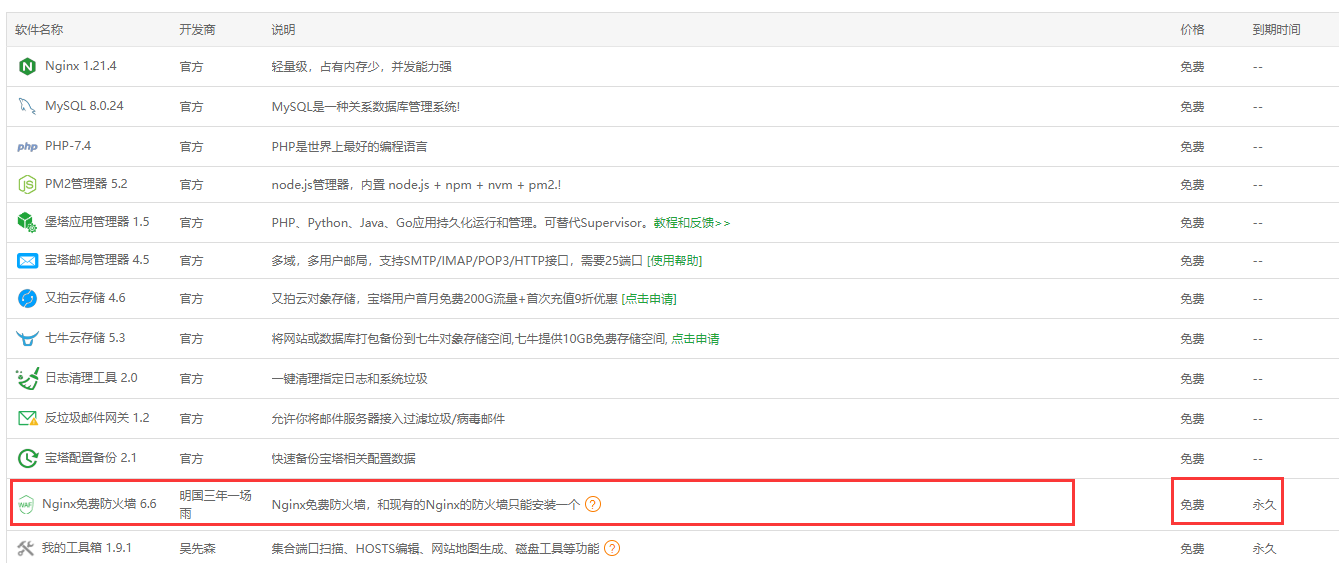Click the 堡塔应用管理器 green cube icon
The height and width of the screenshot is (563, 1339).
27,222
